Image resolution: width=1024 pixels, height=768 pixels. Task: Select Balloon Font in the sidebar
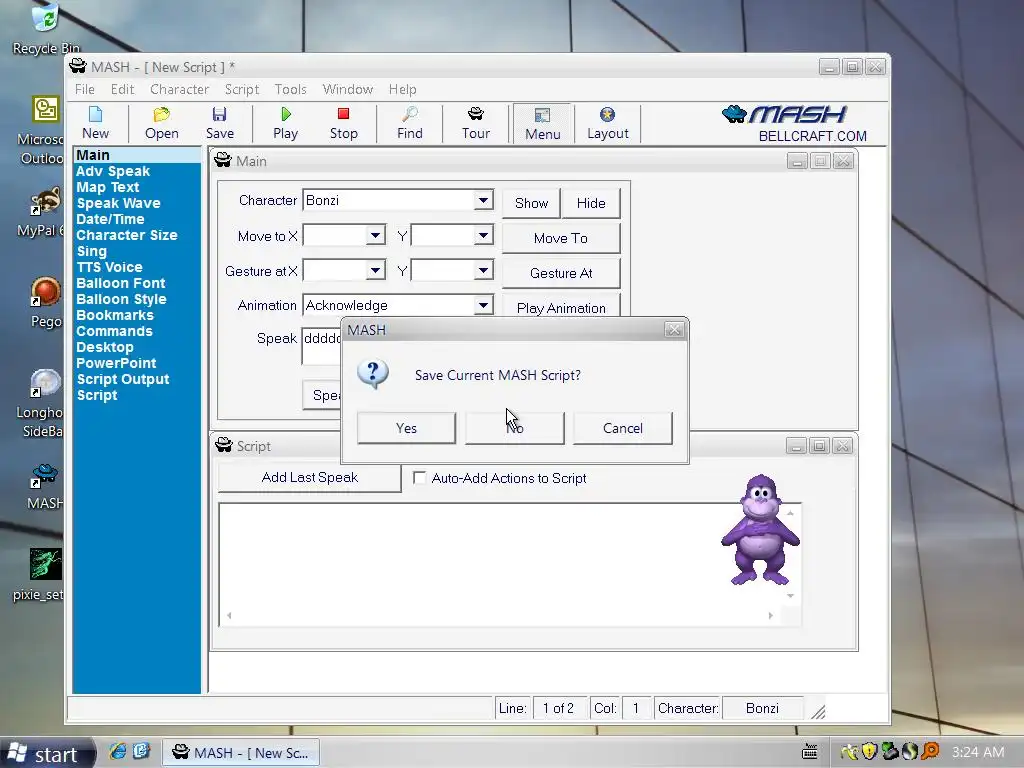[121, 283]
